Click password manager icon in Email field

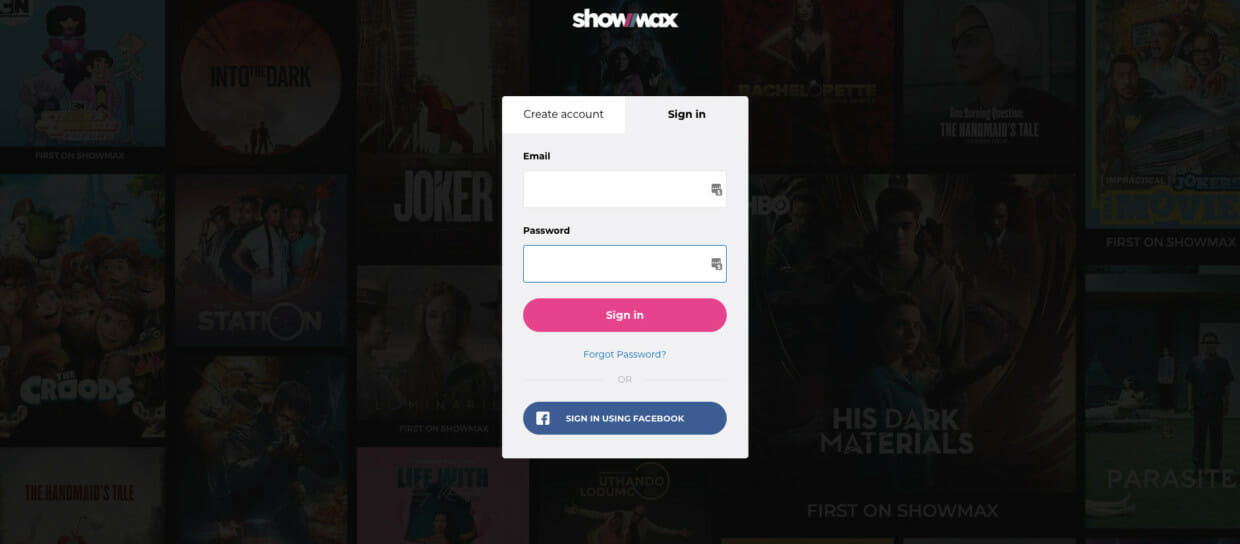[716, 189]
